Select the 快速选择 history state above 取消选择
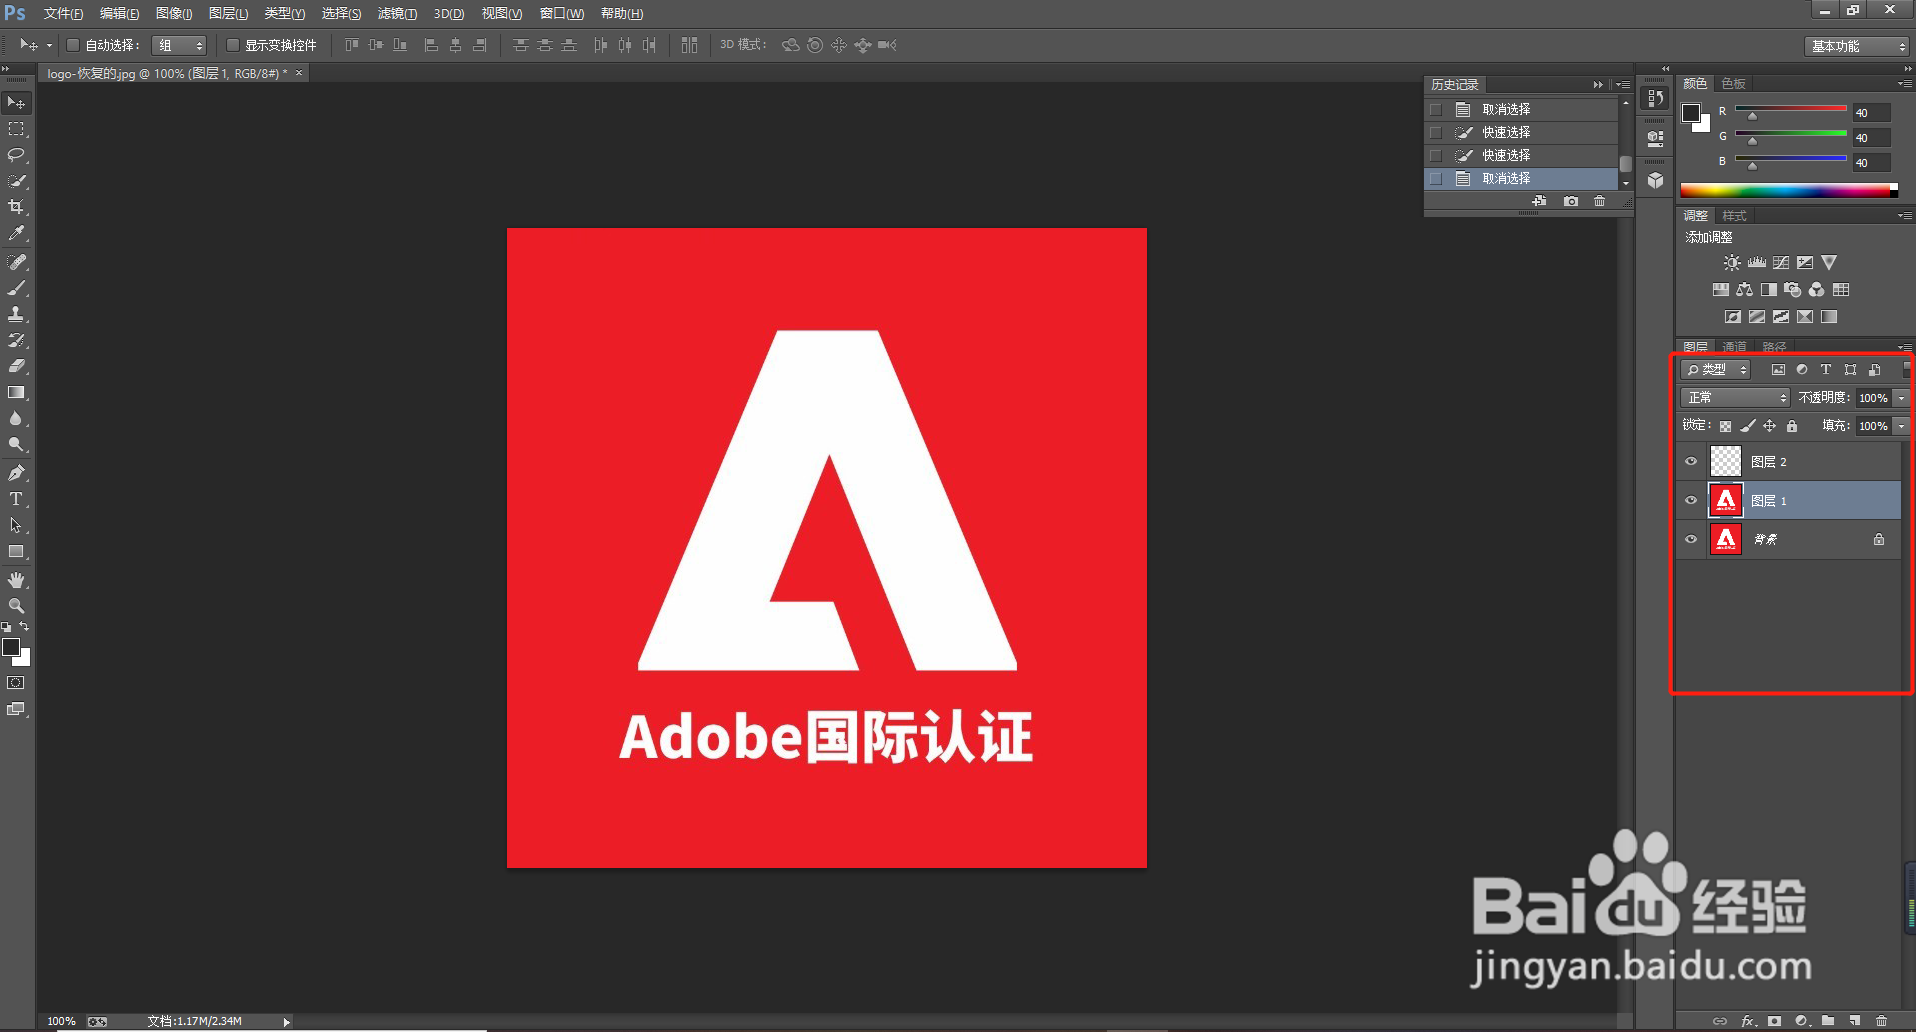This screenshot has height=1032, width=1916. [x=1521, y=155]
